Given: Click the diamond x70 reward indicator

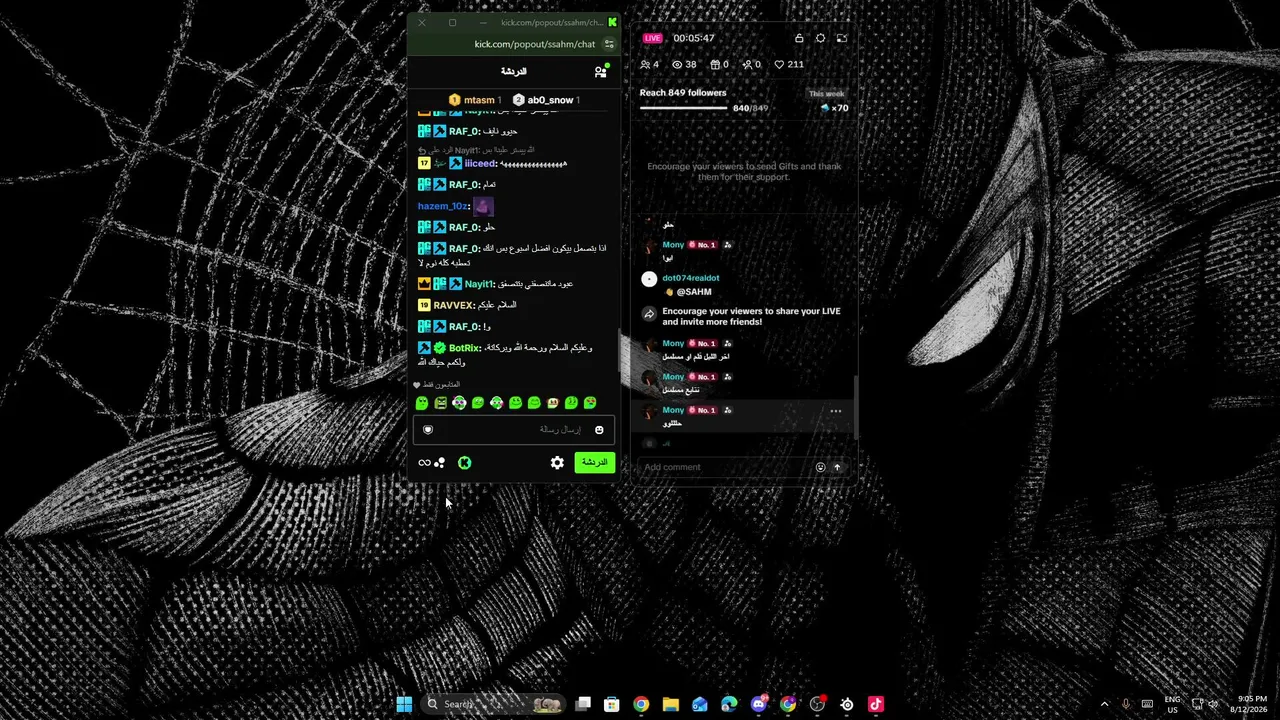Looking at the screenshot, I should pyautogui.click(x=834, y=108).
